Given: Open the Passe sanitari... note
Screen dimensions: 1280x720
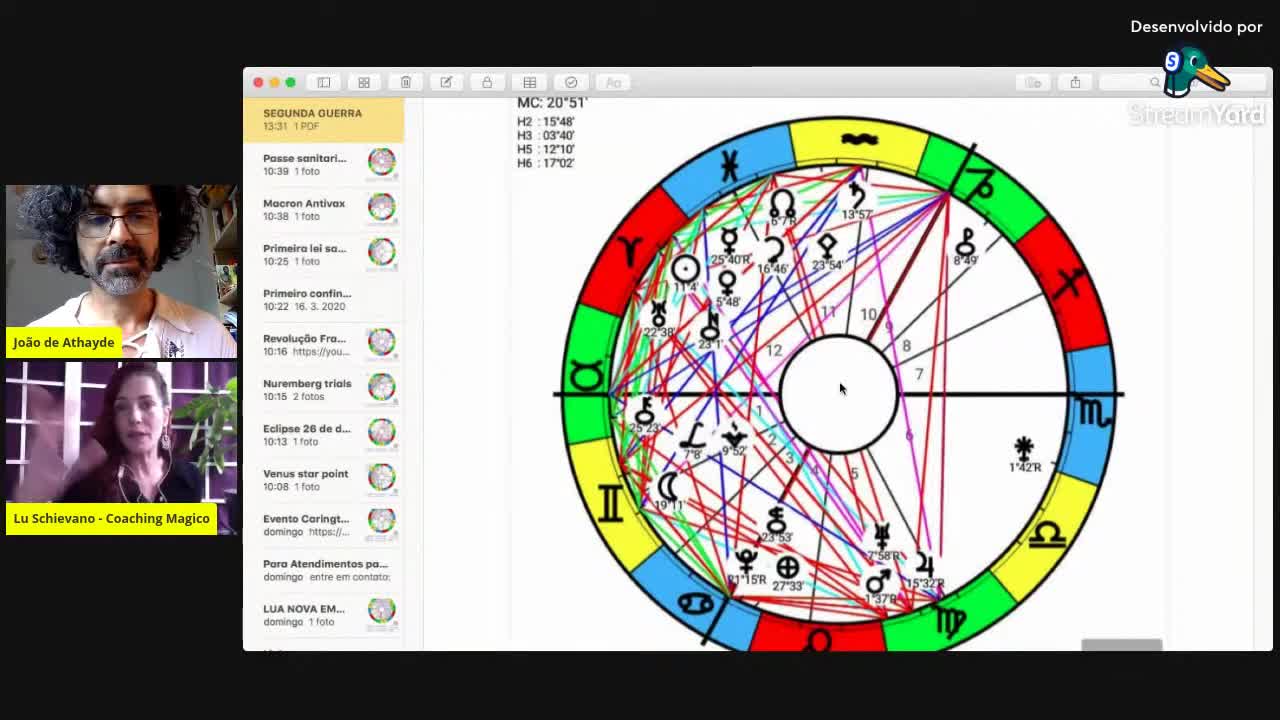Looking at the screenshot, I should click(323, 164).
